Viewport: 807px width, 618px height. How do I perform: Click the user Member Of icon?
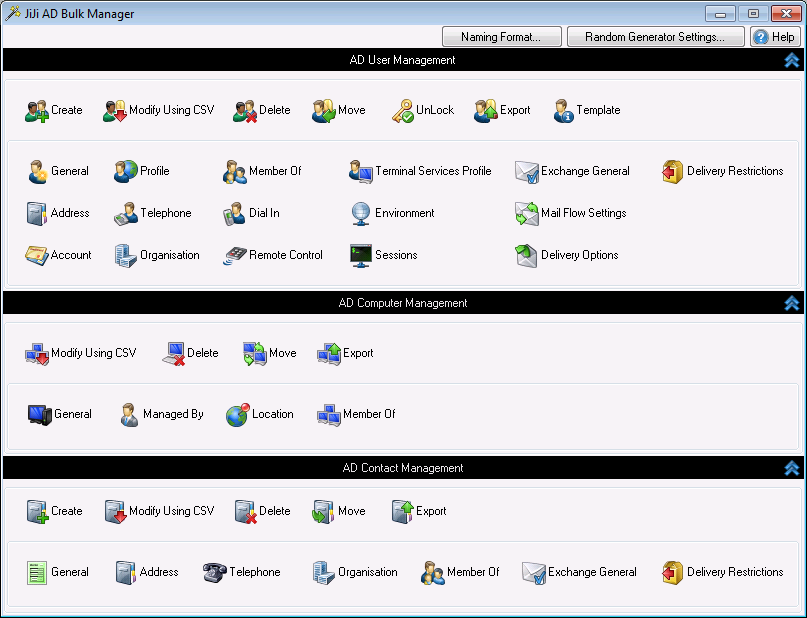click(235, 171)
